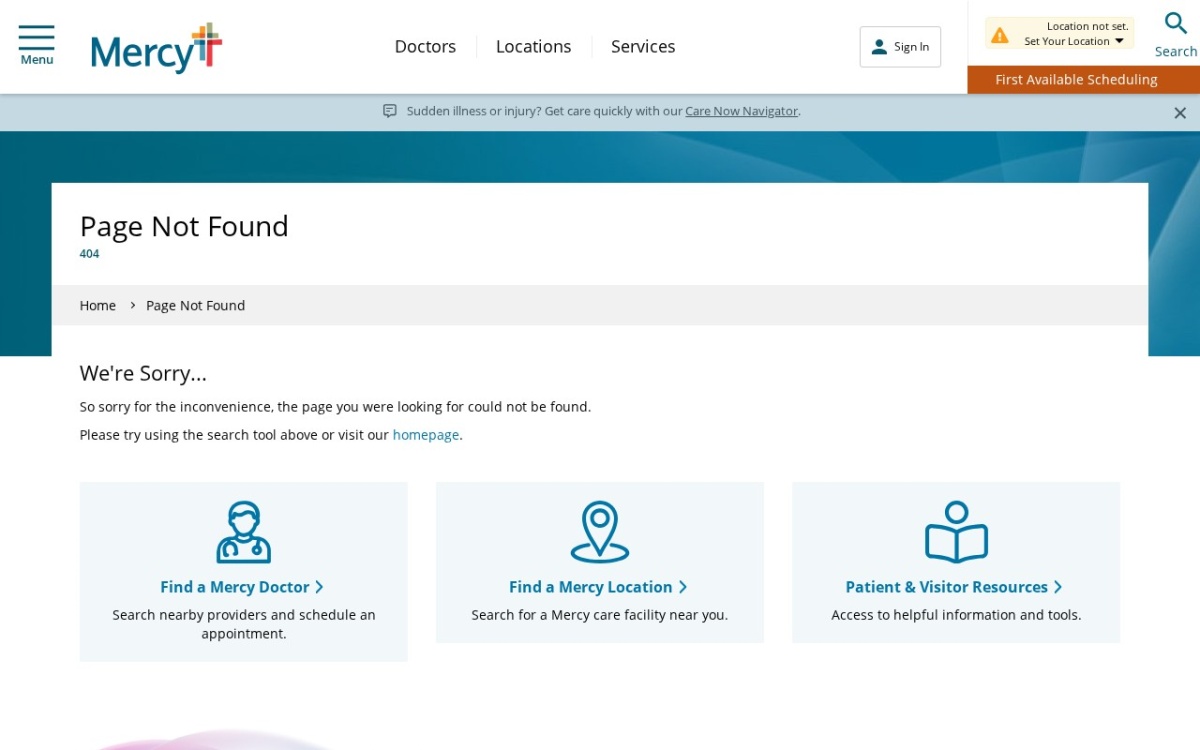The height and width of the screenshot is (750, 1200).
Task: Click the We're Sorry heading
Action: tap(143, 373)
